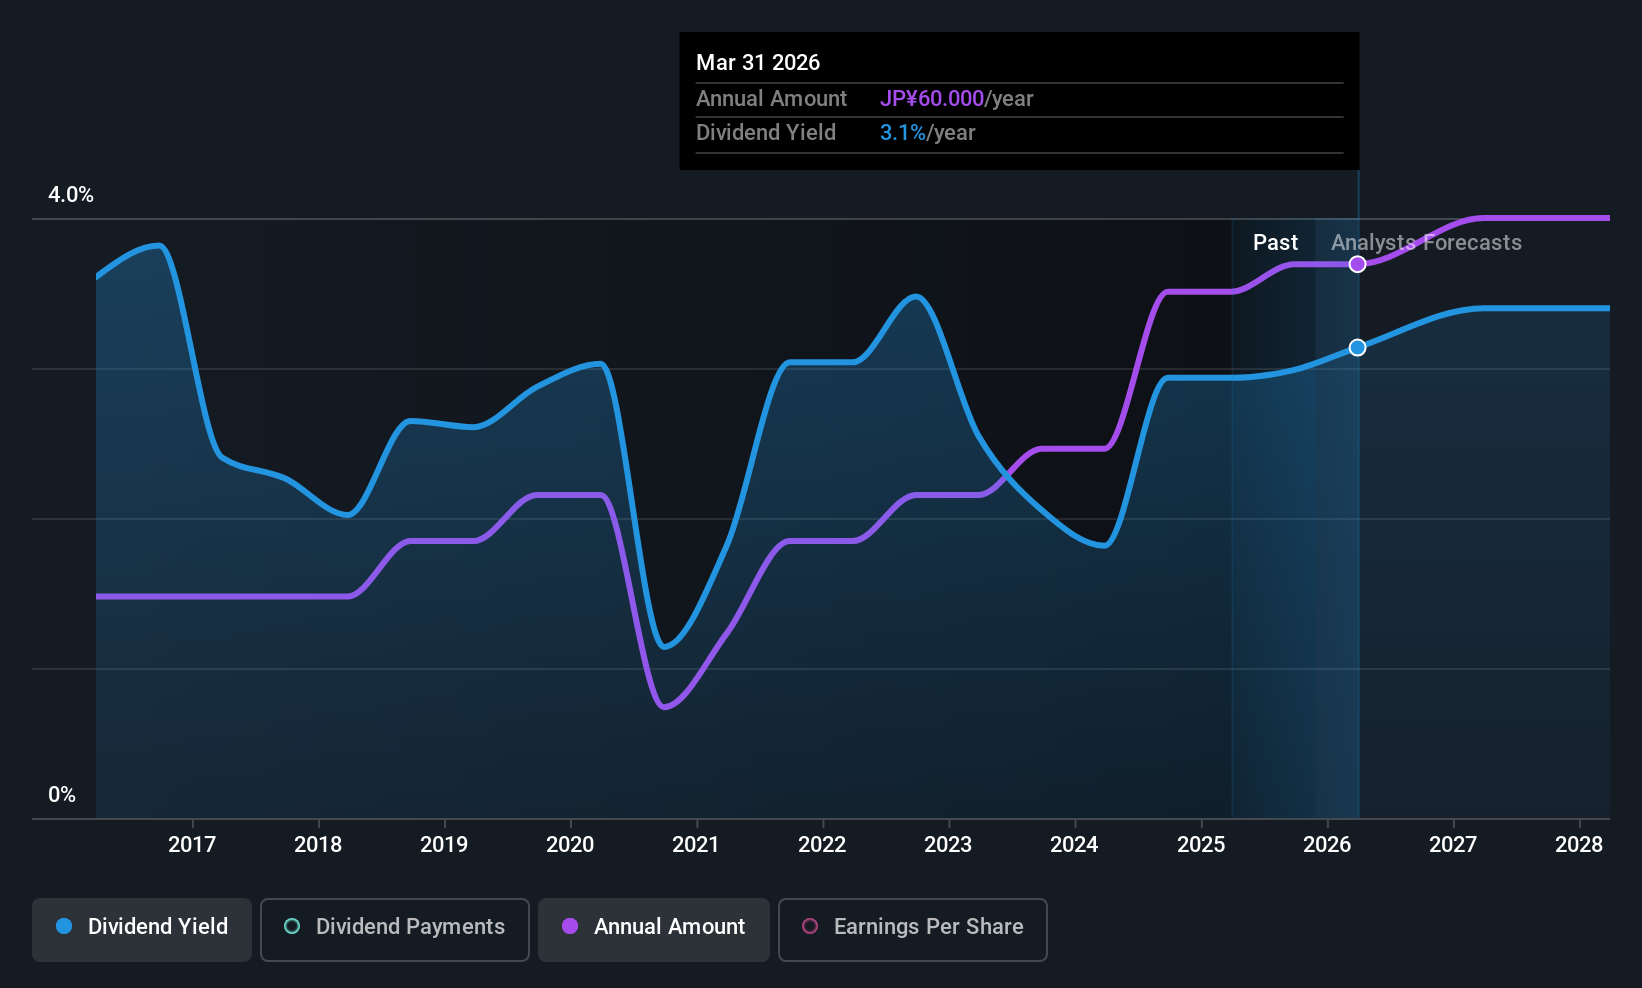Toggle the Dividend Yield series visibility
Viewport: 1642px width, 988px height.
tap(141, 929)
